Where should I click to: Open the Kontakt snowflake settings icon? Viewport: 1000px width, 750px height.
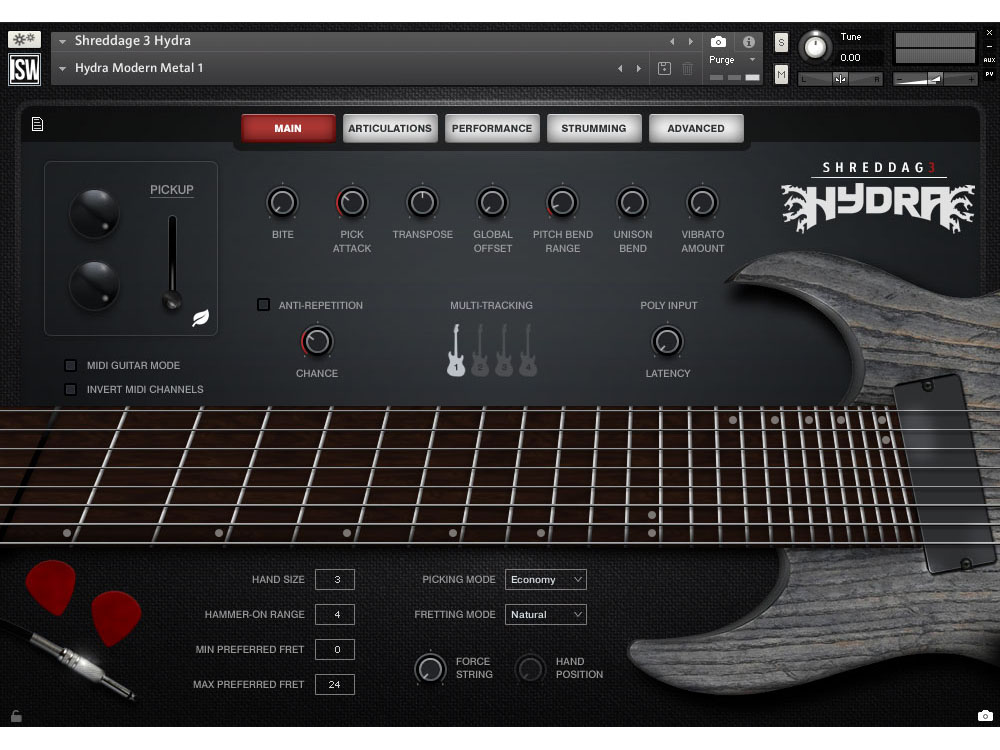coord(24,40)
